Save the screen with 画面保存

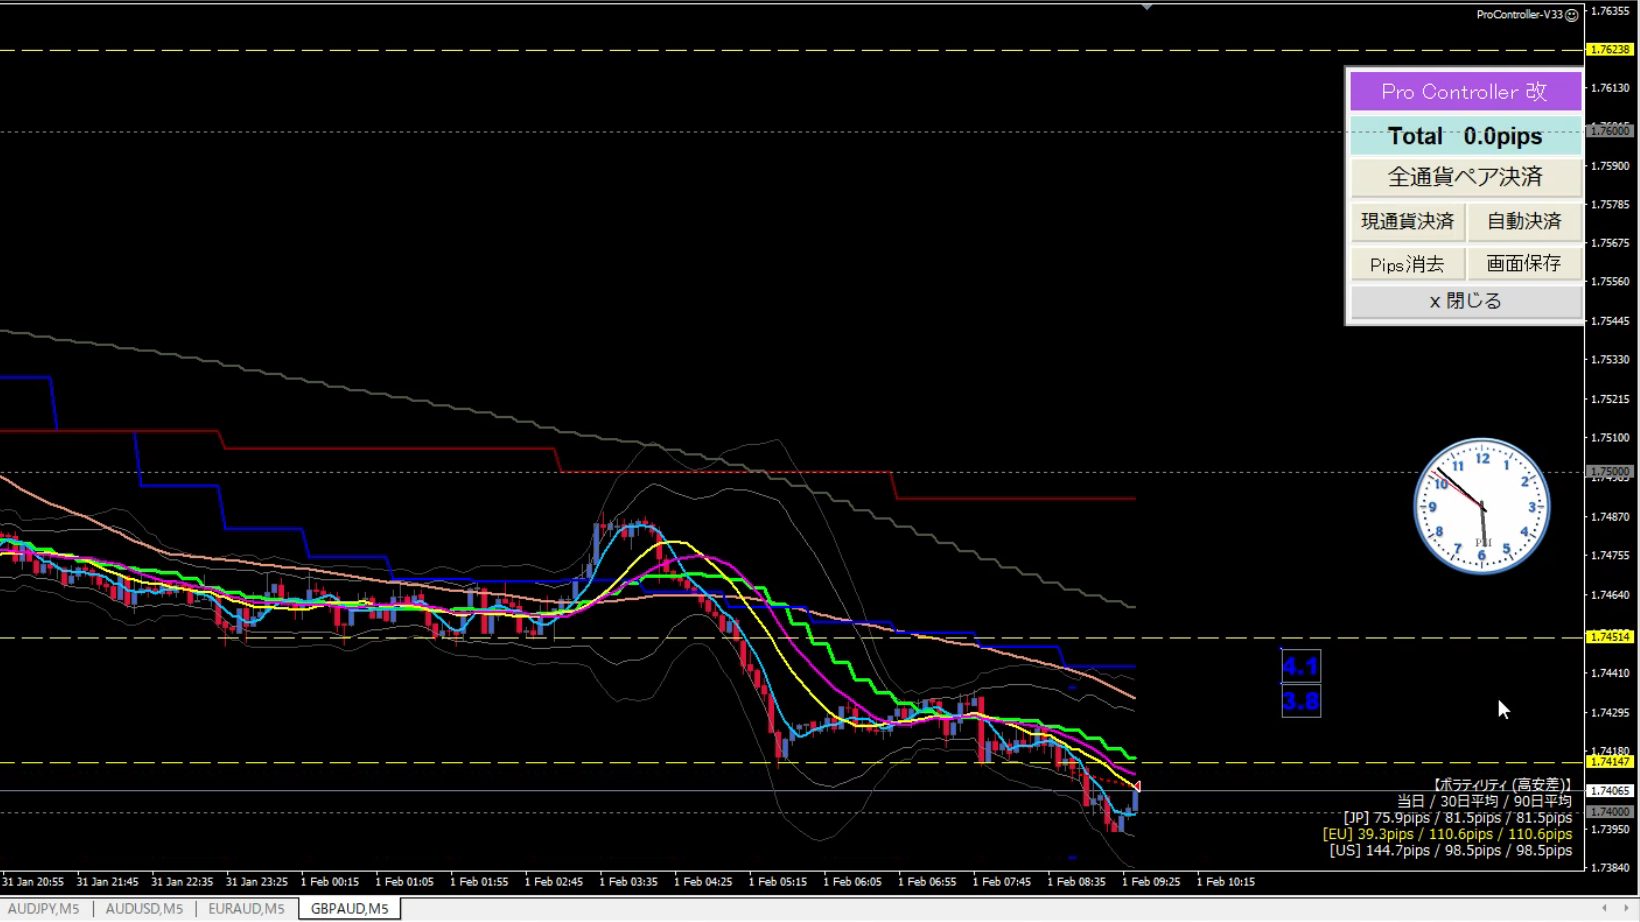click(1524, 264)
